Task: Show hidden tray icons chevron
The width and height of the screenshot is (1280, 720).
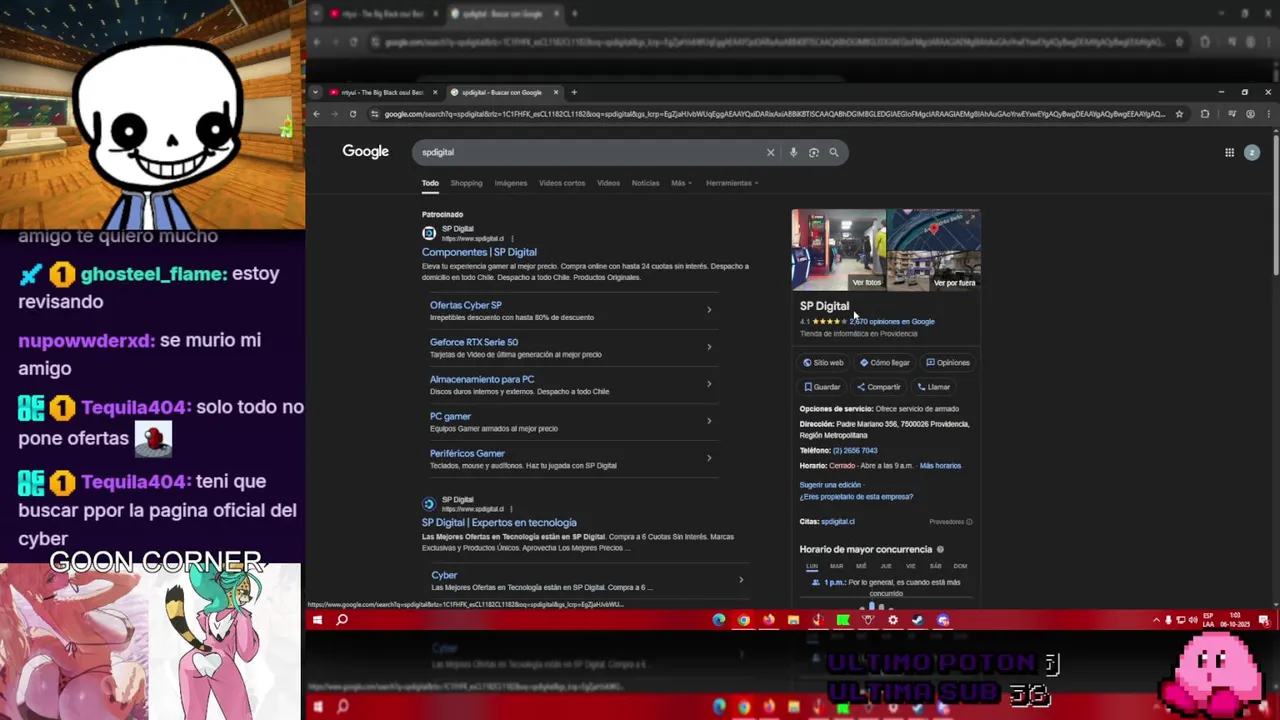Action: pos(1156,620)
